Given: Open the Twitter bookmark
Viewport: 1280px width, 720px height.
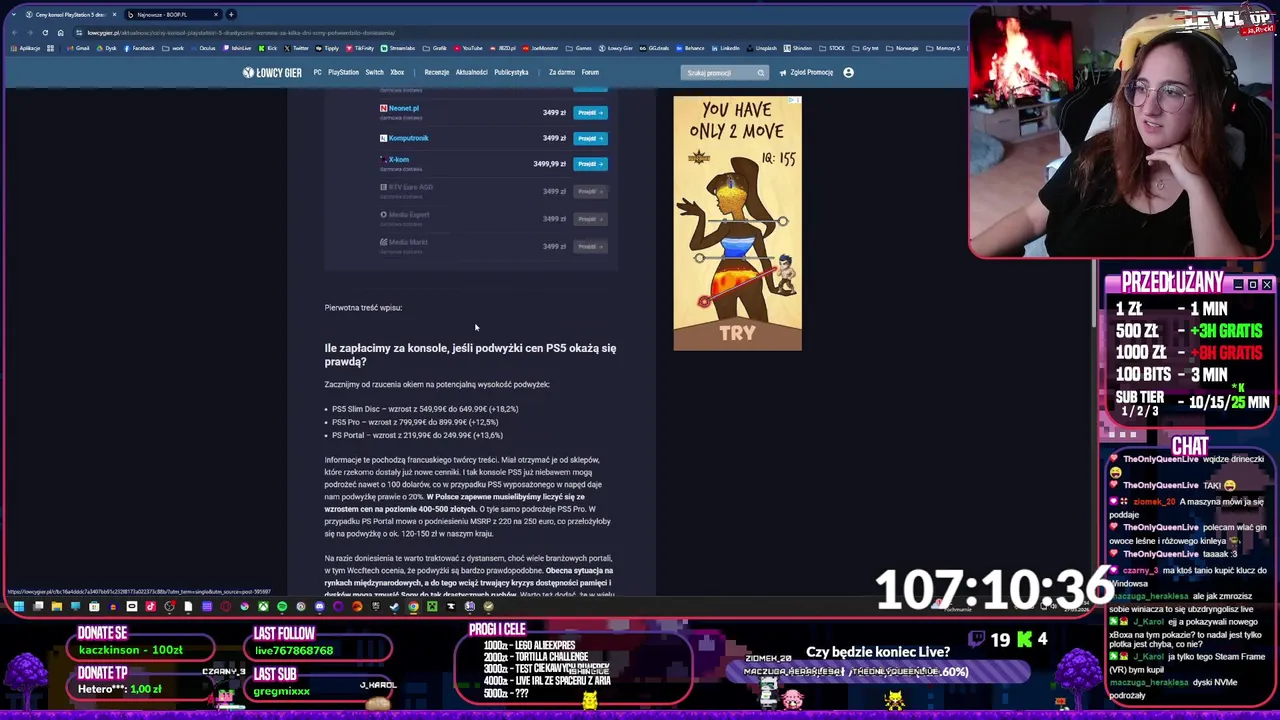Looking at the screenshot, I should pyautogui.click(x=297, y=48).
